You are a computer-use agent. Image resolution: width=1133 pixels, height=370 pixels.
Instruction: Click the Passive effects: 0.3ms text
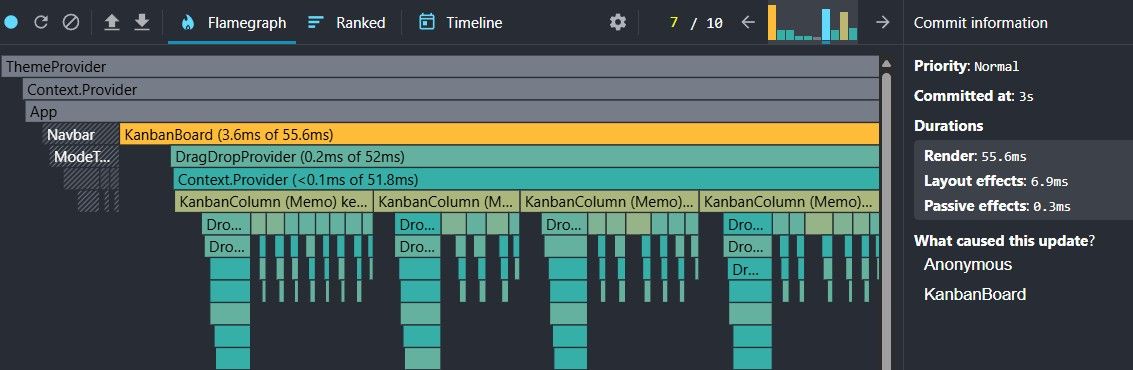[x=997, y=206]
